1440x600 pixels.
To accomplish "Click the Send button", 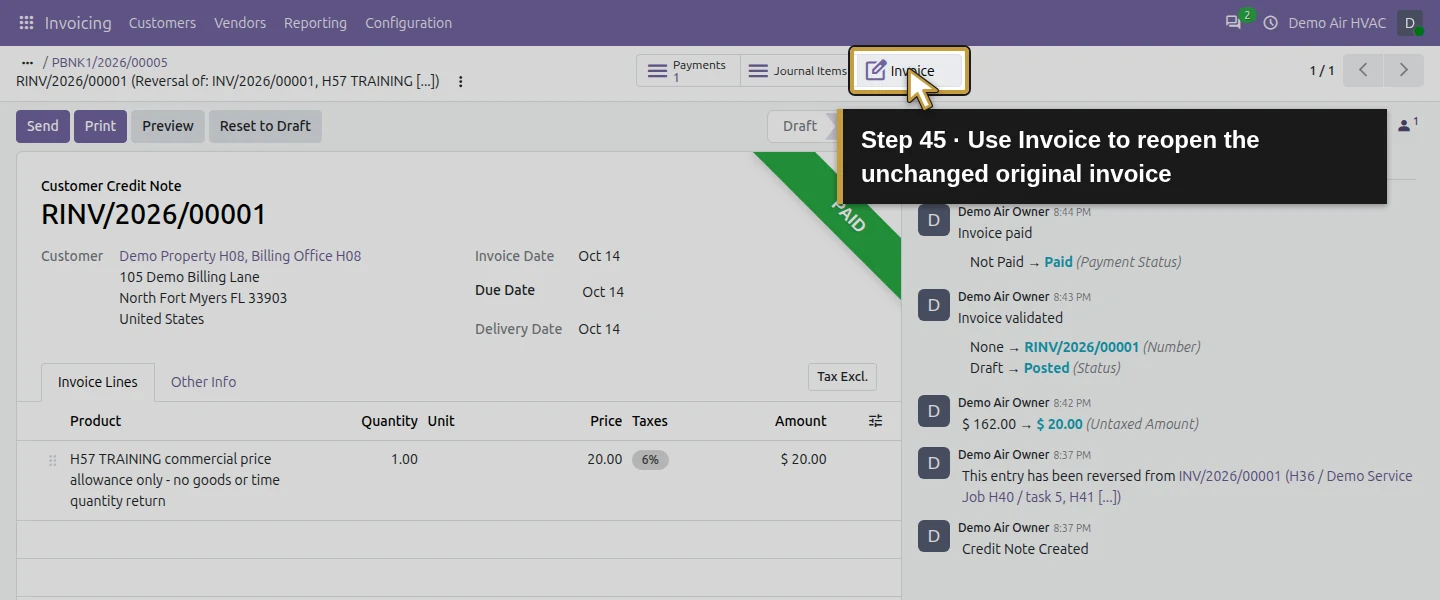I will pyautogui.click(x=42, y=126).
